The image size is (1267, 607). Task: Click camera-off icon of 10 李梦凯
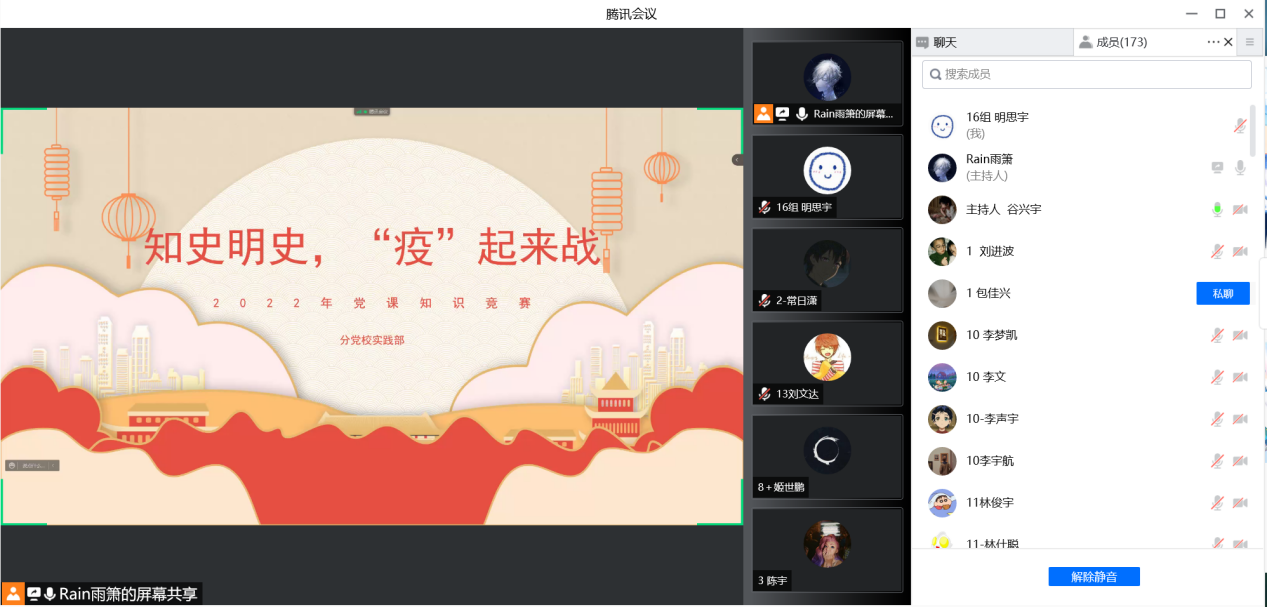click(1240, 335)
